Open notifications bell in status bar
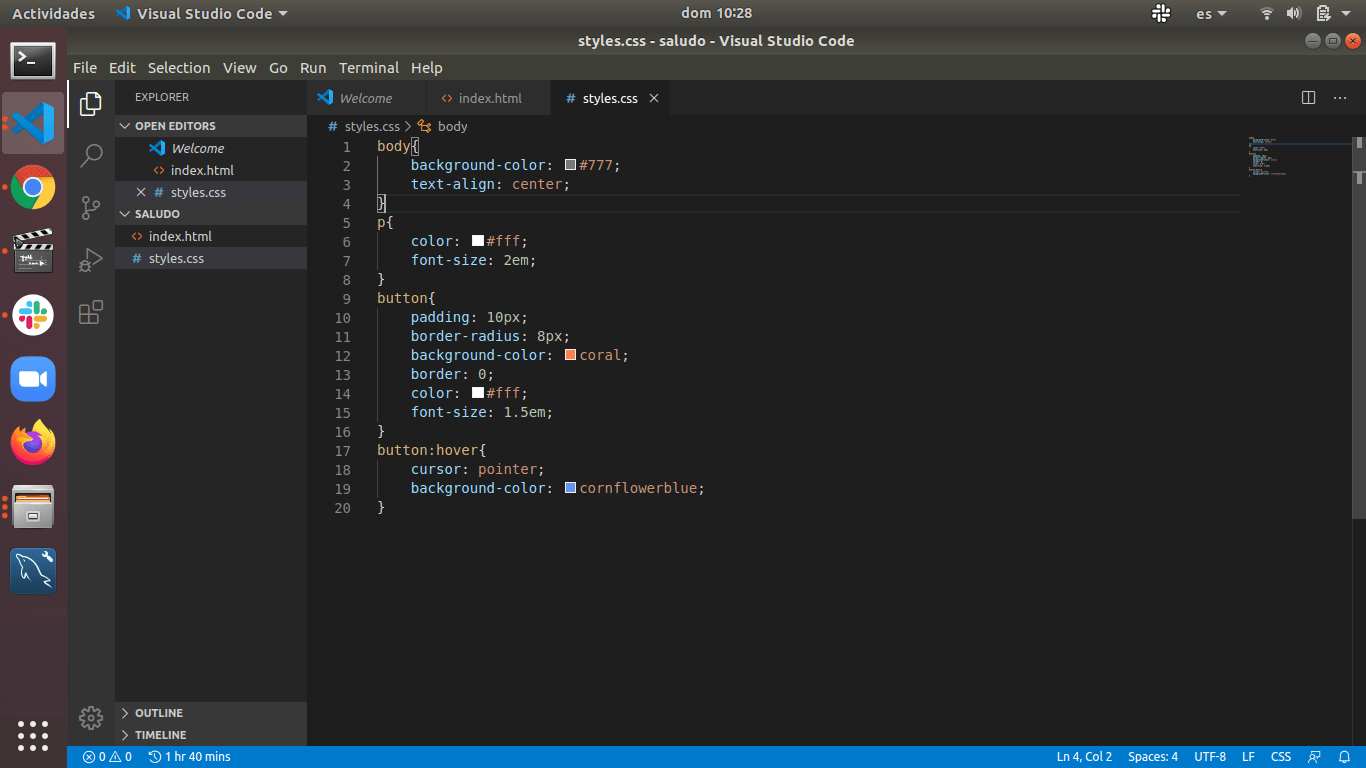Image resolution: width=1366 pixels, height=768 pixels. (1343, 757)
